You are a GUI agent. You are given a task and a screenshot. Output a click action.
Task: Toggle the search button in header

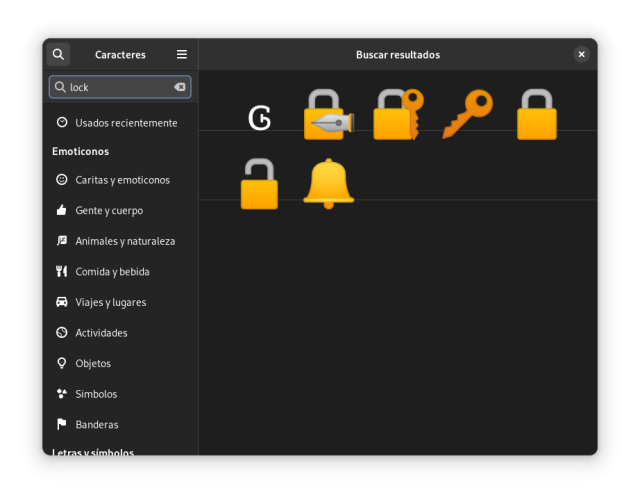(x=58, y=54)
